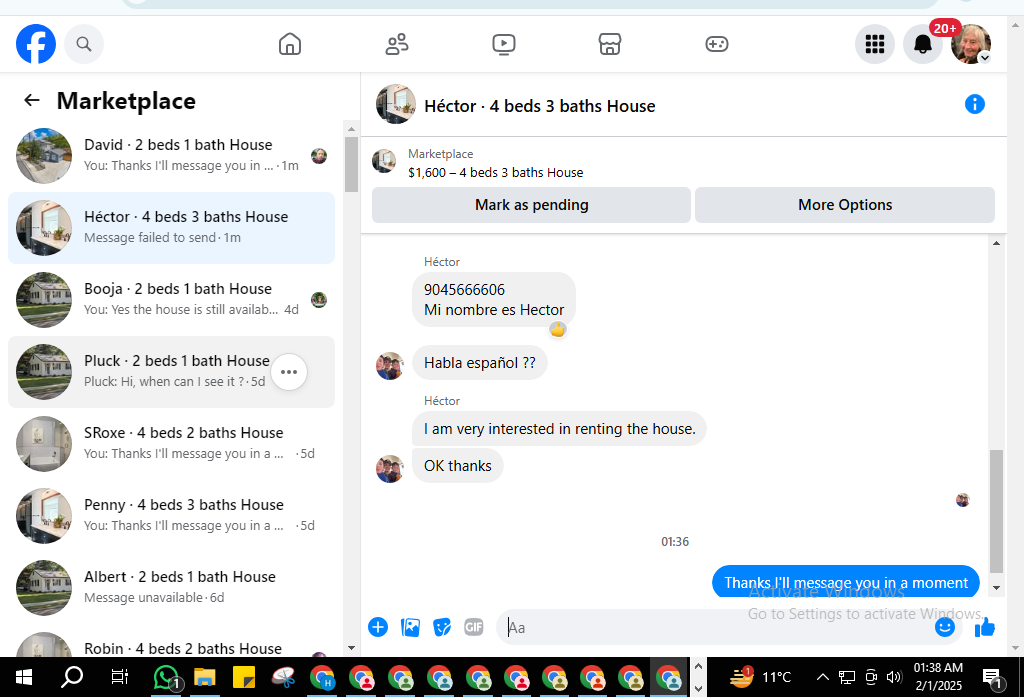Click the thumbs up reaction on message

(x=557, y=329)
